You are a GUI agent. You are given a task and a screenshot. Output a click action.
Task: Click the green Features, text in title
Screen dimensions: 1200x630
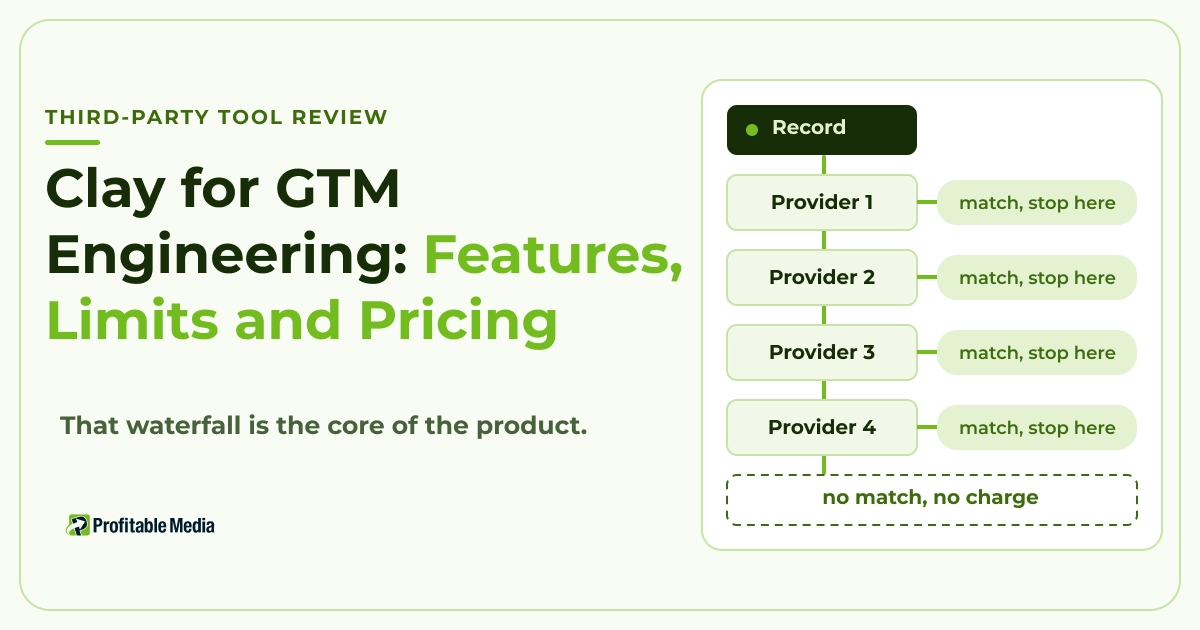554,257
